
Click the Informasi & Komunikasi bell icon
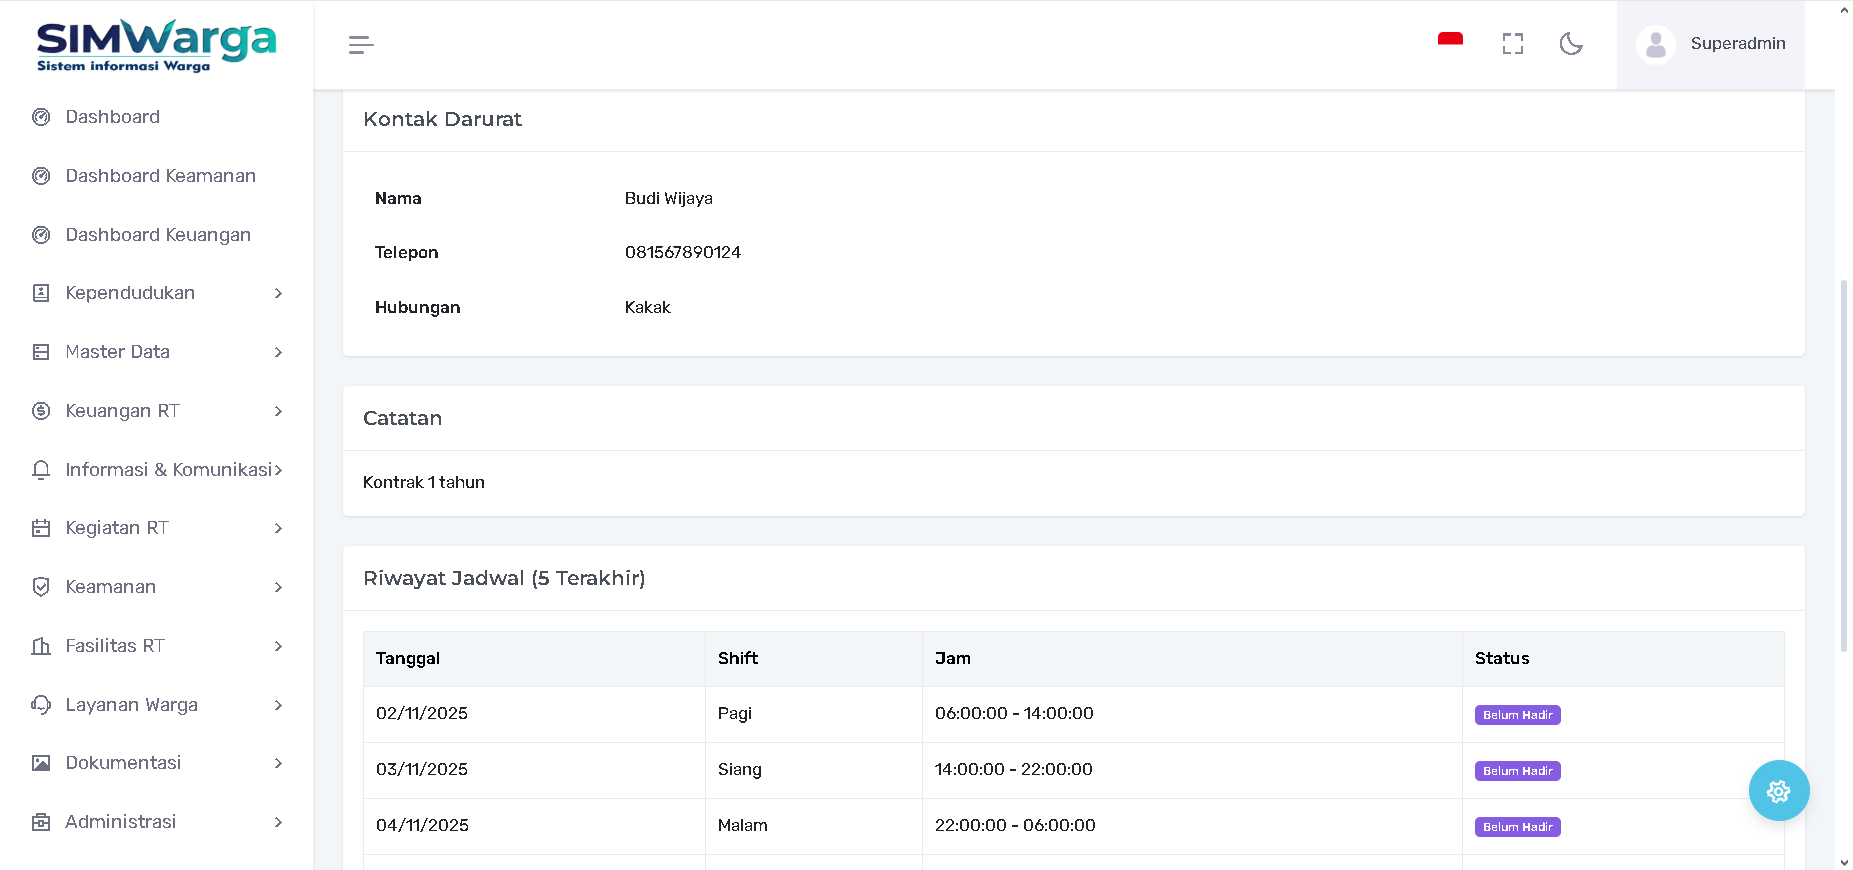click(41, 470)
